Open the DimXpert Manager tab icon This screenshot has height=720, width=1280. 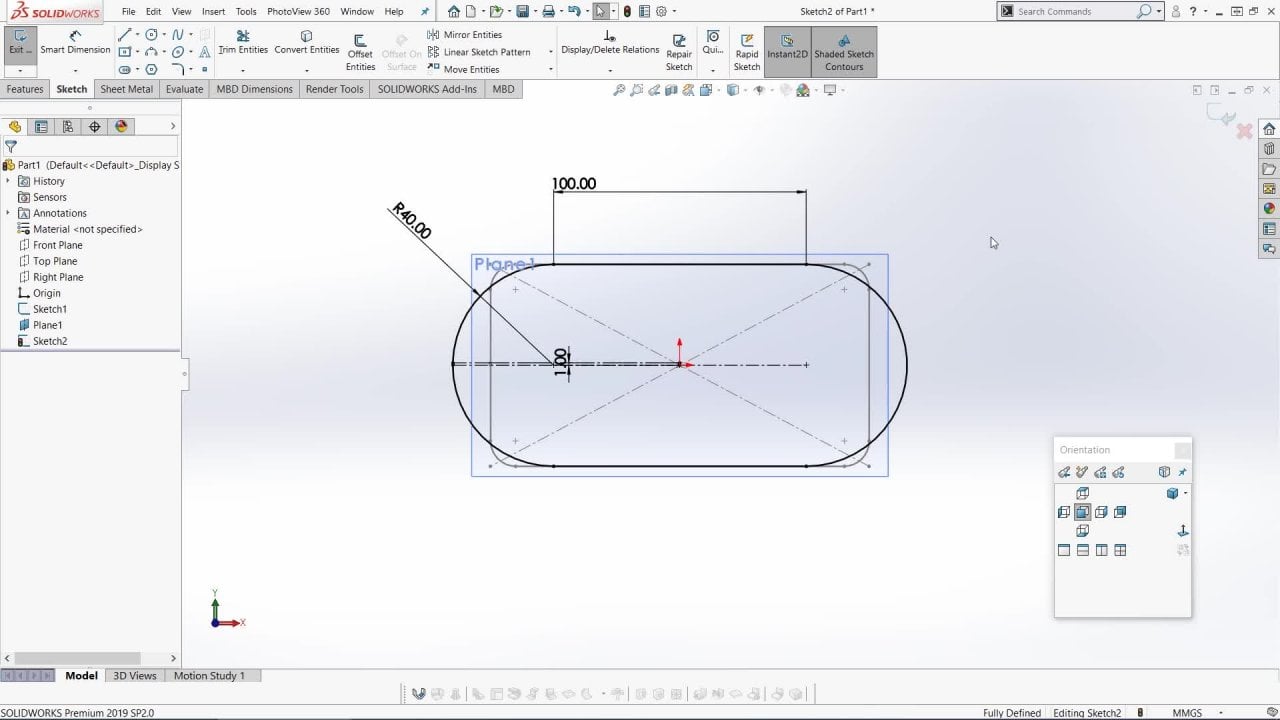pyautogui.click(x=95, y=127)
